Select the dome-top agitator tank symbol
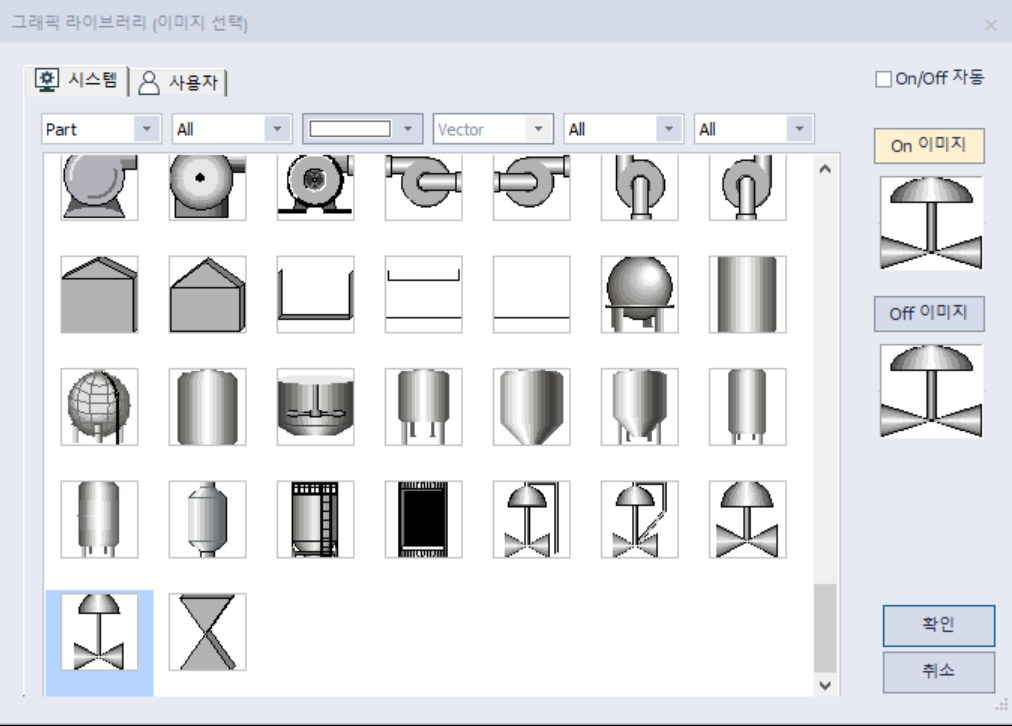Screen dimensions: 1012x726 pos(315,405)
